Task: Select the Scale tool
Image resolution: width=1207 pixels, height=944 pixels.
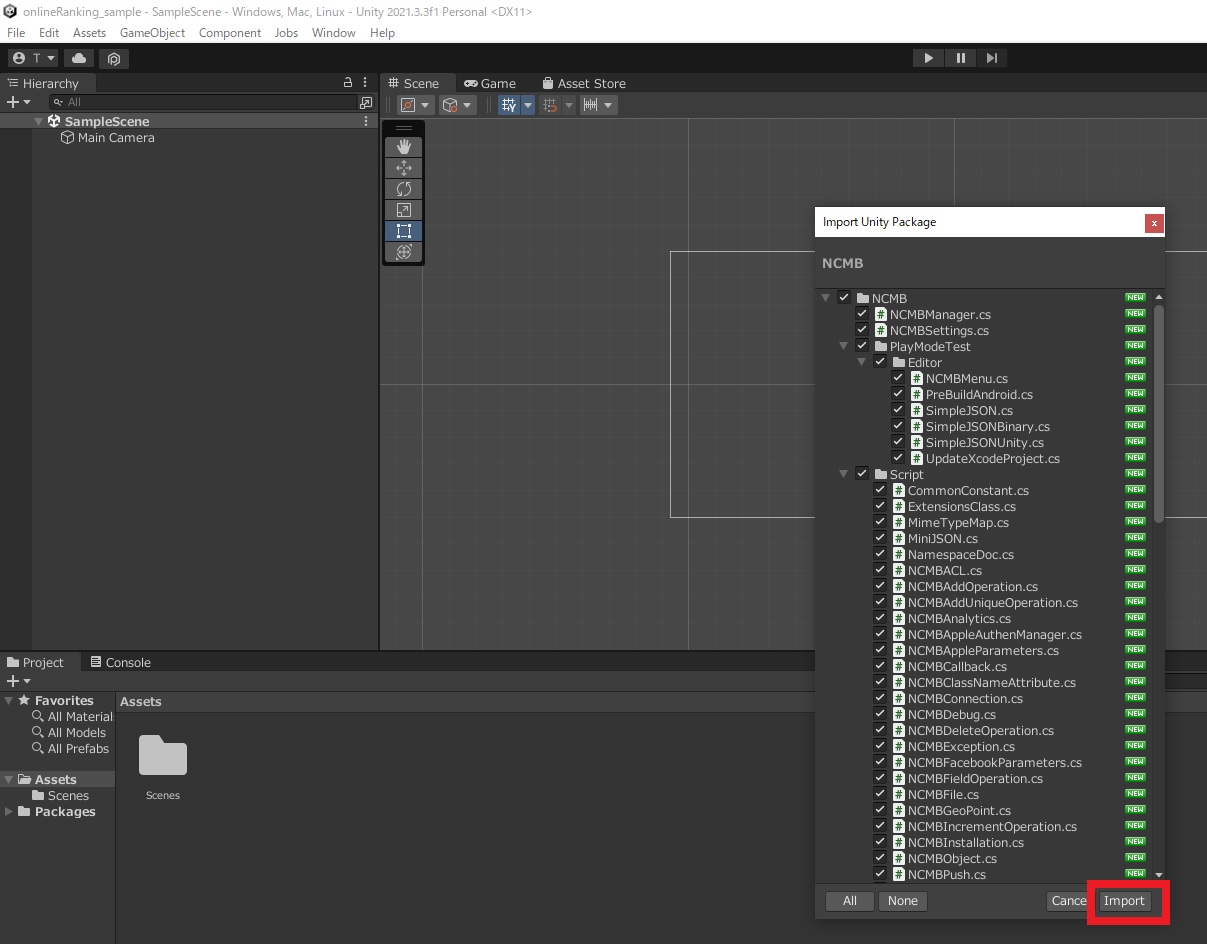Action: pos(403,209)
